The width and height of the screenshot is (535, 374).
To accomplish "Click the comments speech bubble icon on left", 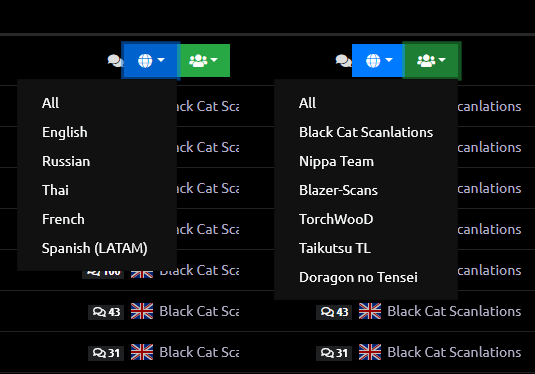I will [115, 61].
